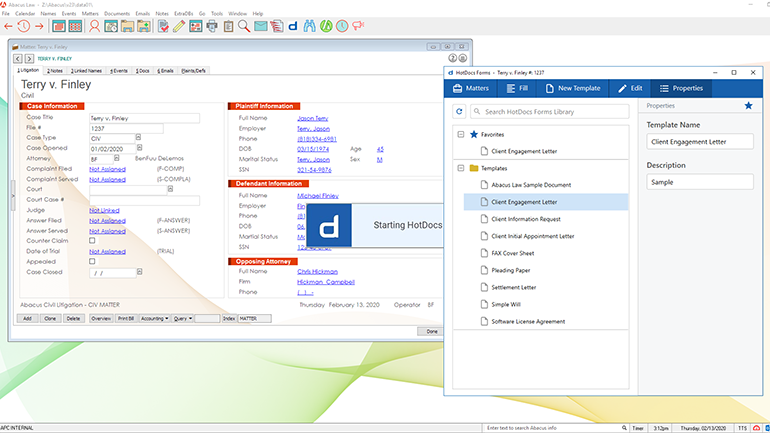Click the Matters button in HotDocs Forms
This screenshot has height=433, width=770.
point(470,88)
